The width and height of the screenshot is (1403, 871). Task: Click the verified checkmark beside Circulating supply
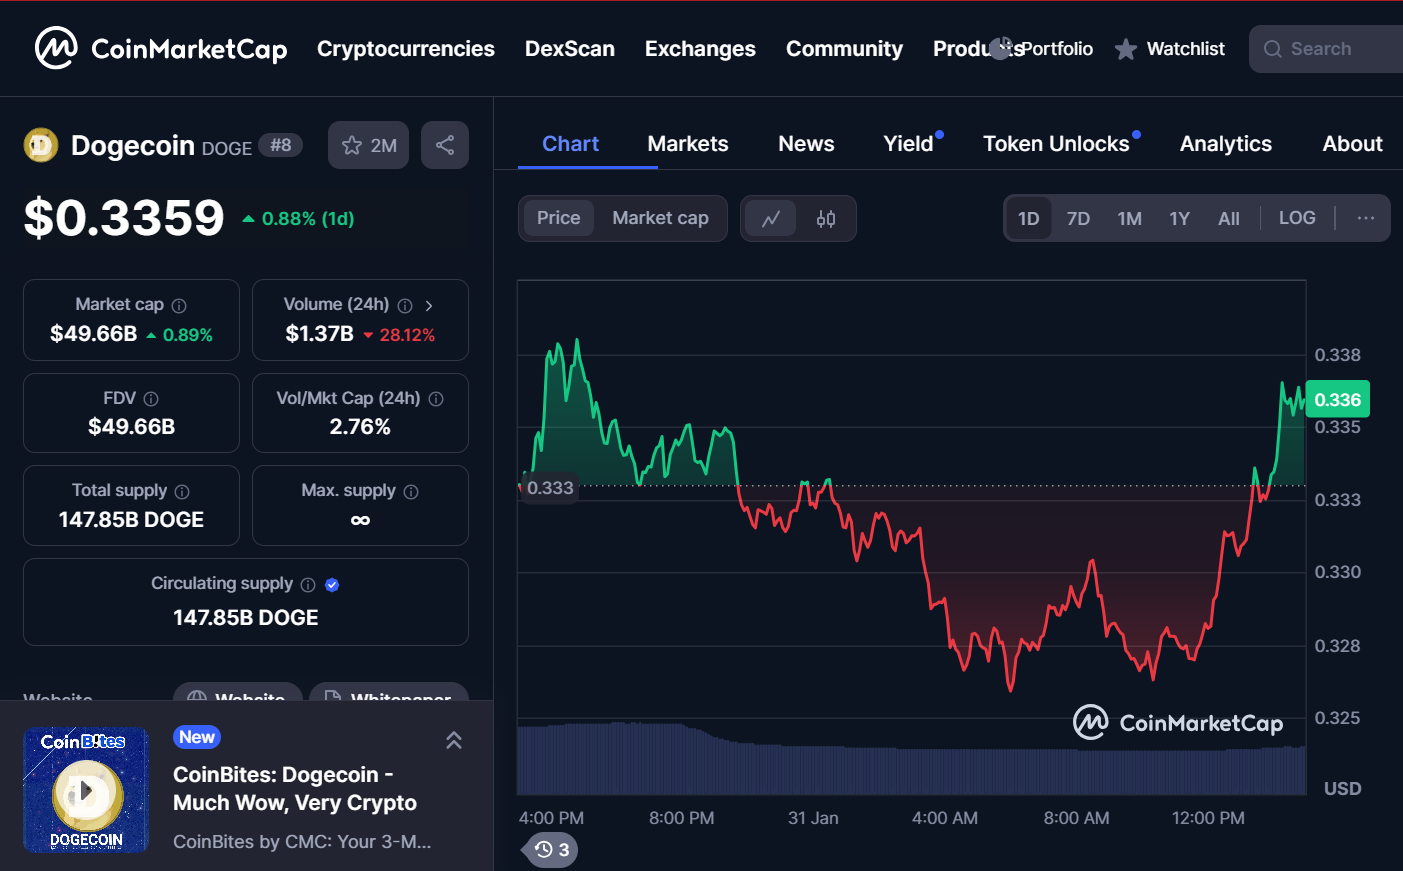(x=332, y=585)
